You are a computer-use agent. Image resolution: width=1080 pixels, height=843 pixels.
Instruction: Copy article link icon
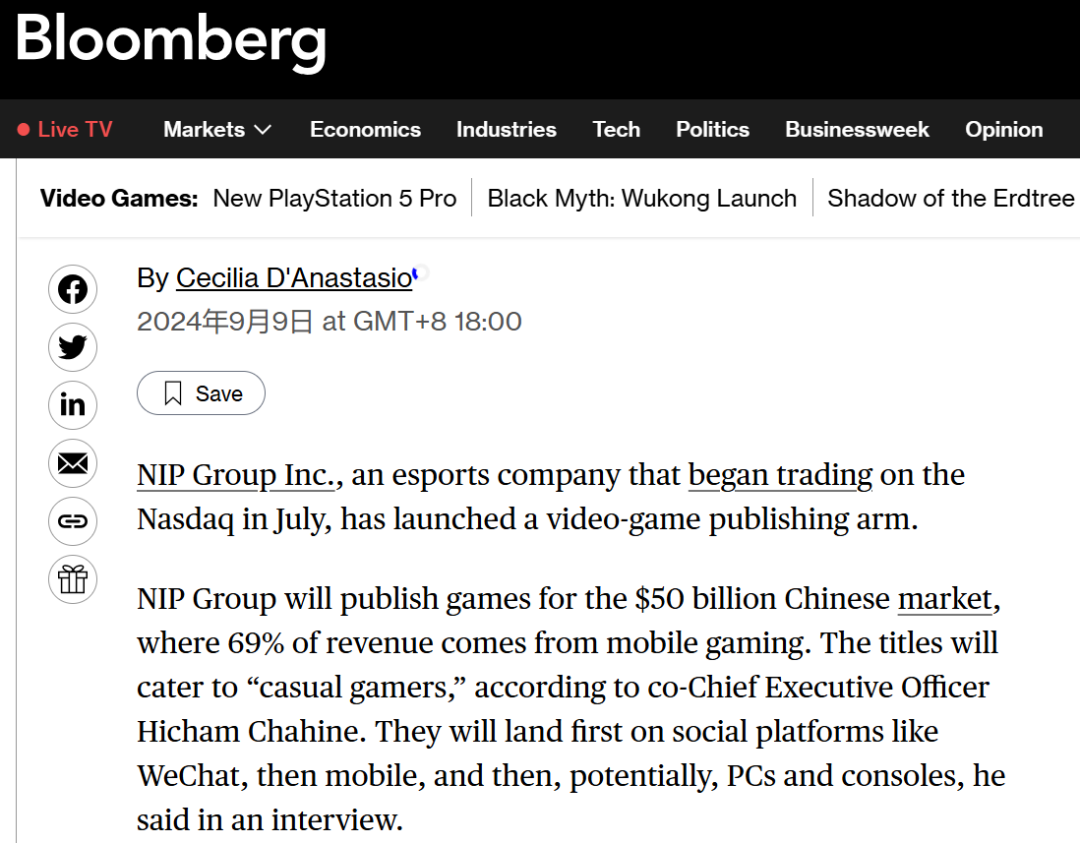pos(72,521)
